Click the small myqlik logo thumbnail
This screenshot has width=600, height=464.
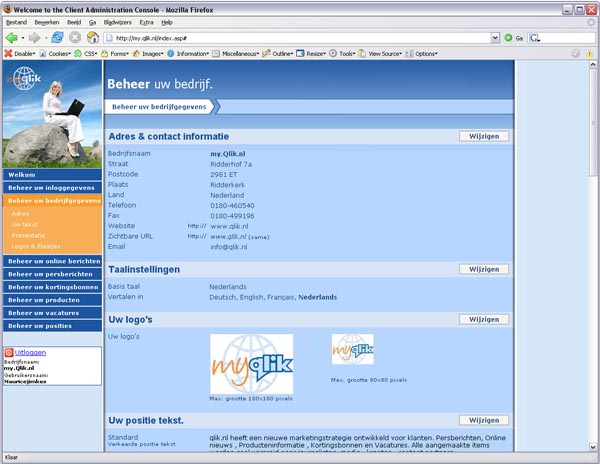tap(352, 352)
